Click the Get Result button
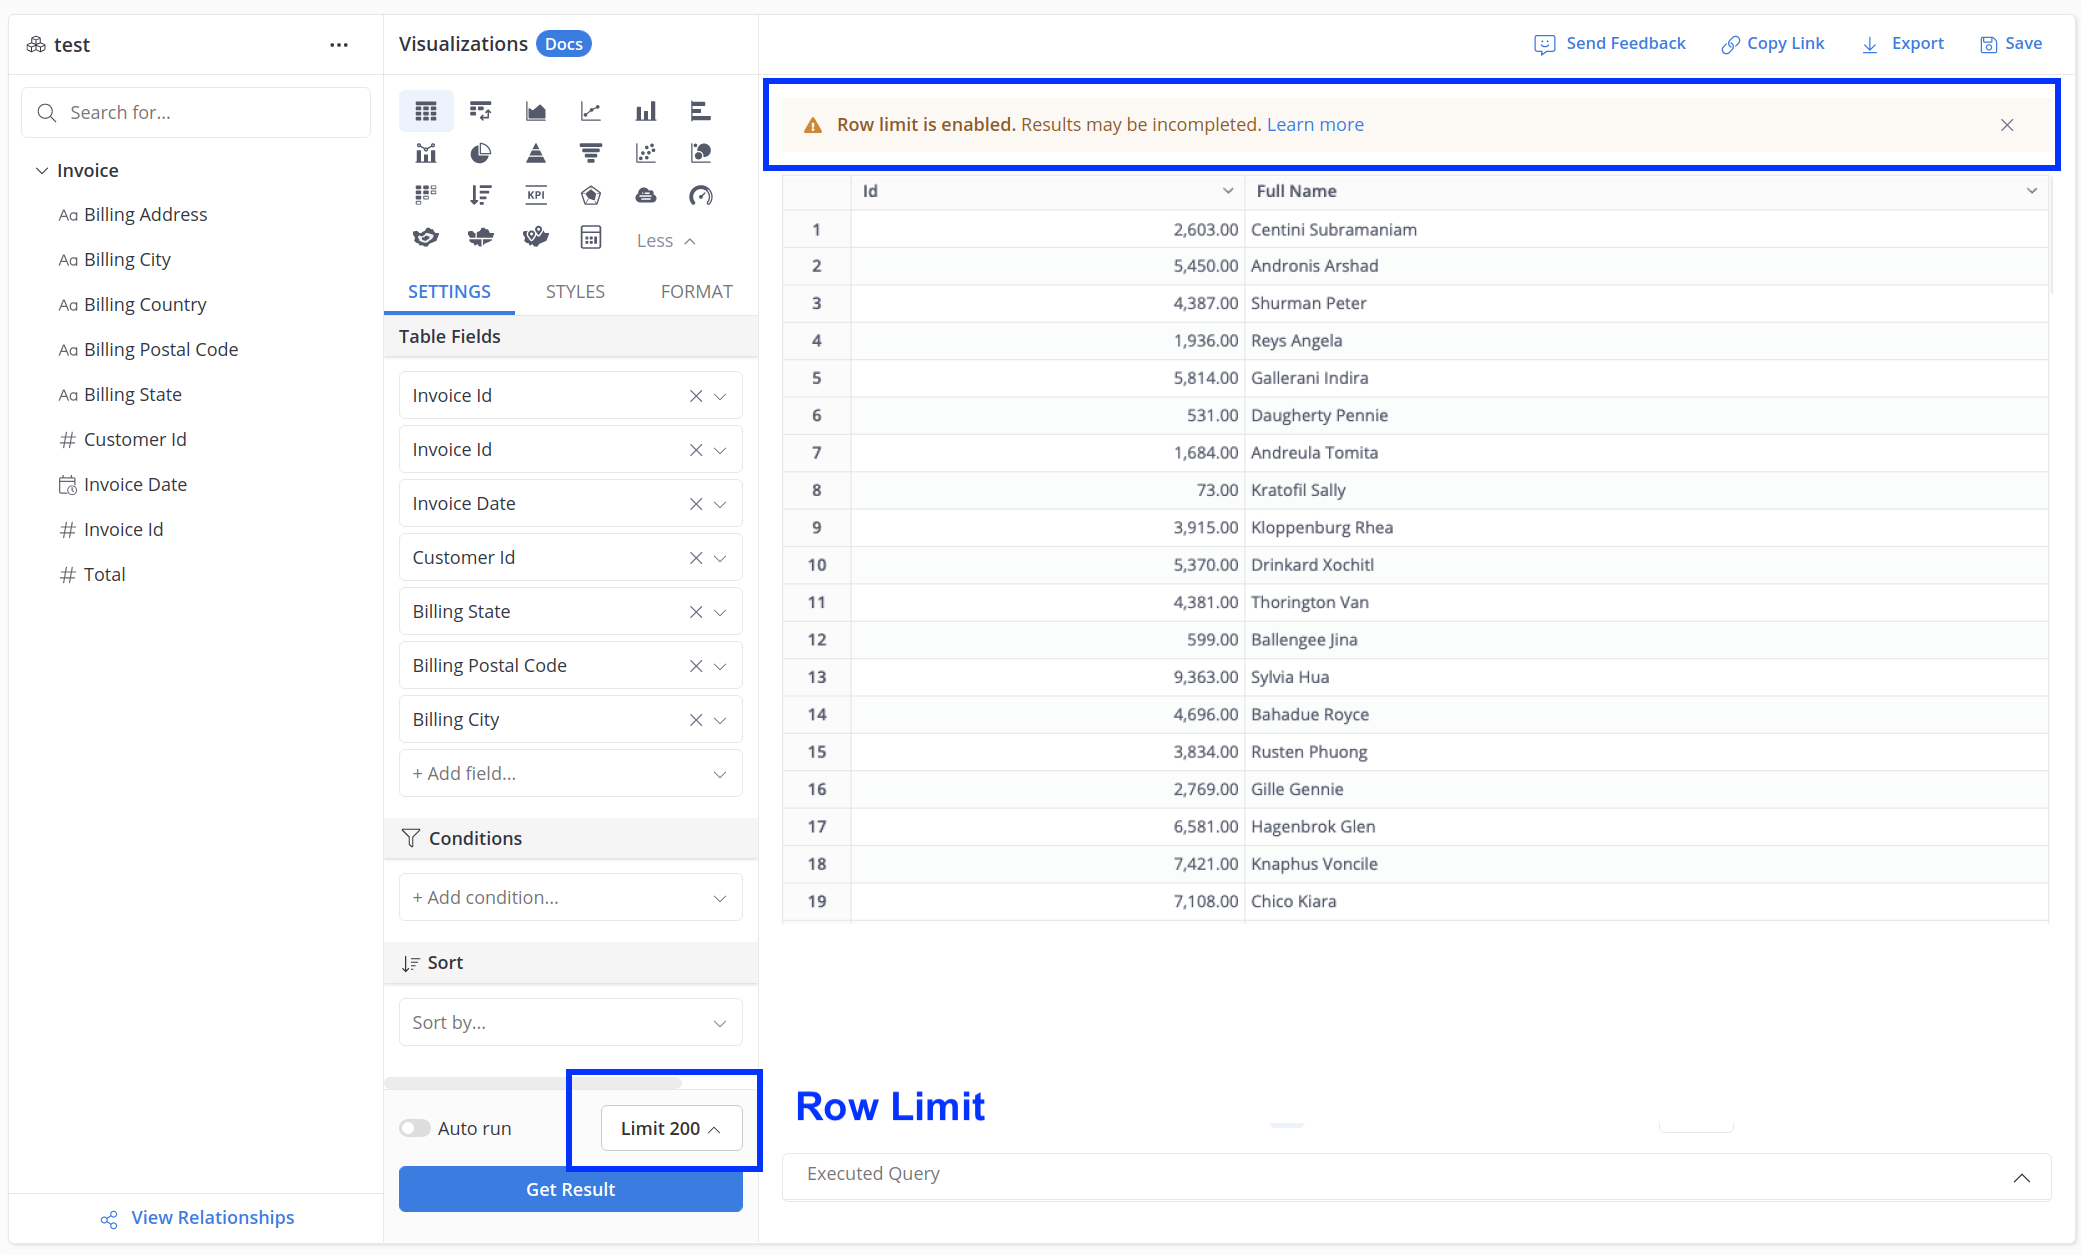 pyautogui.click(x=570, y=1189)
